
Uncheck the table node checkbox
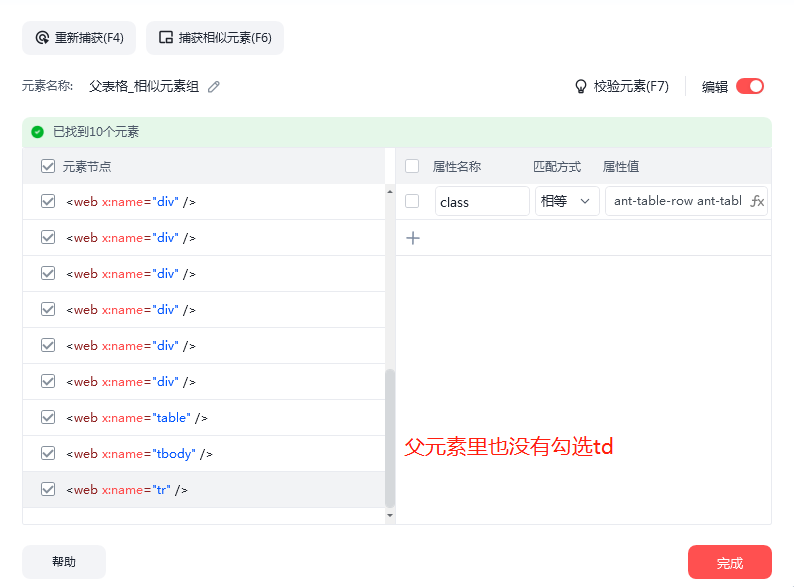tap(48, 417)
